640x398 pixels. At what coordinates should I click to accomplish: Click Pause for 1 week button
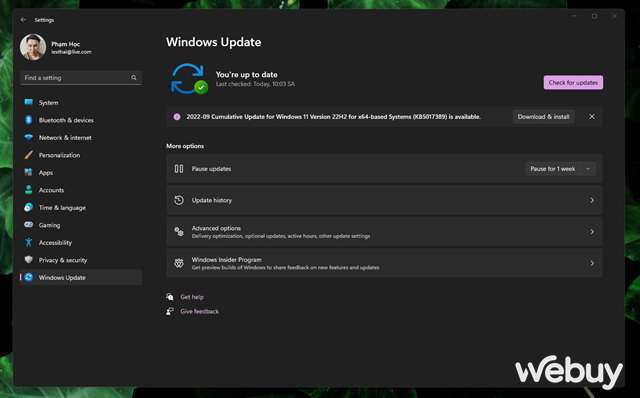[553, 169]
